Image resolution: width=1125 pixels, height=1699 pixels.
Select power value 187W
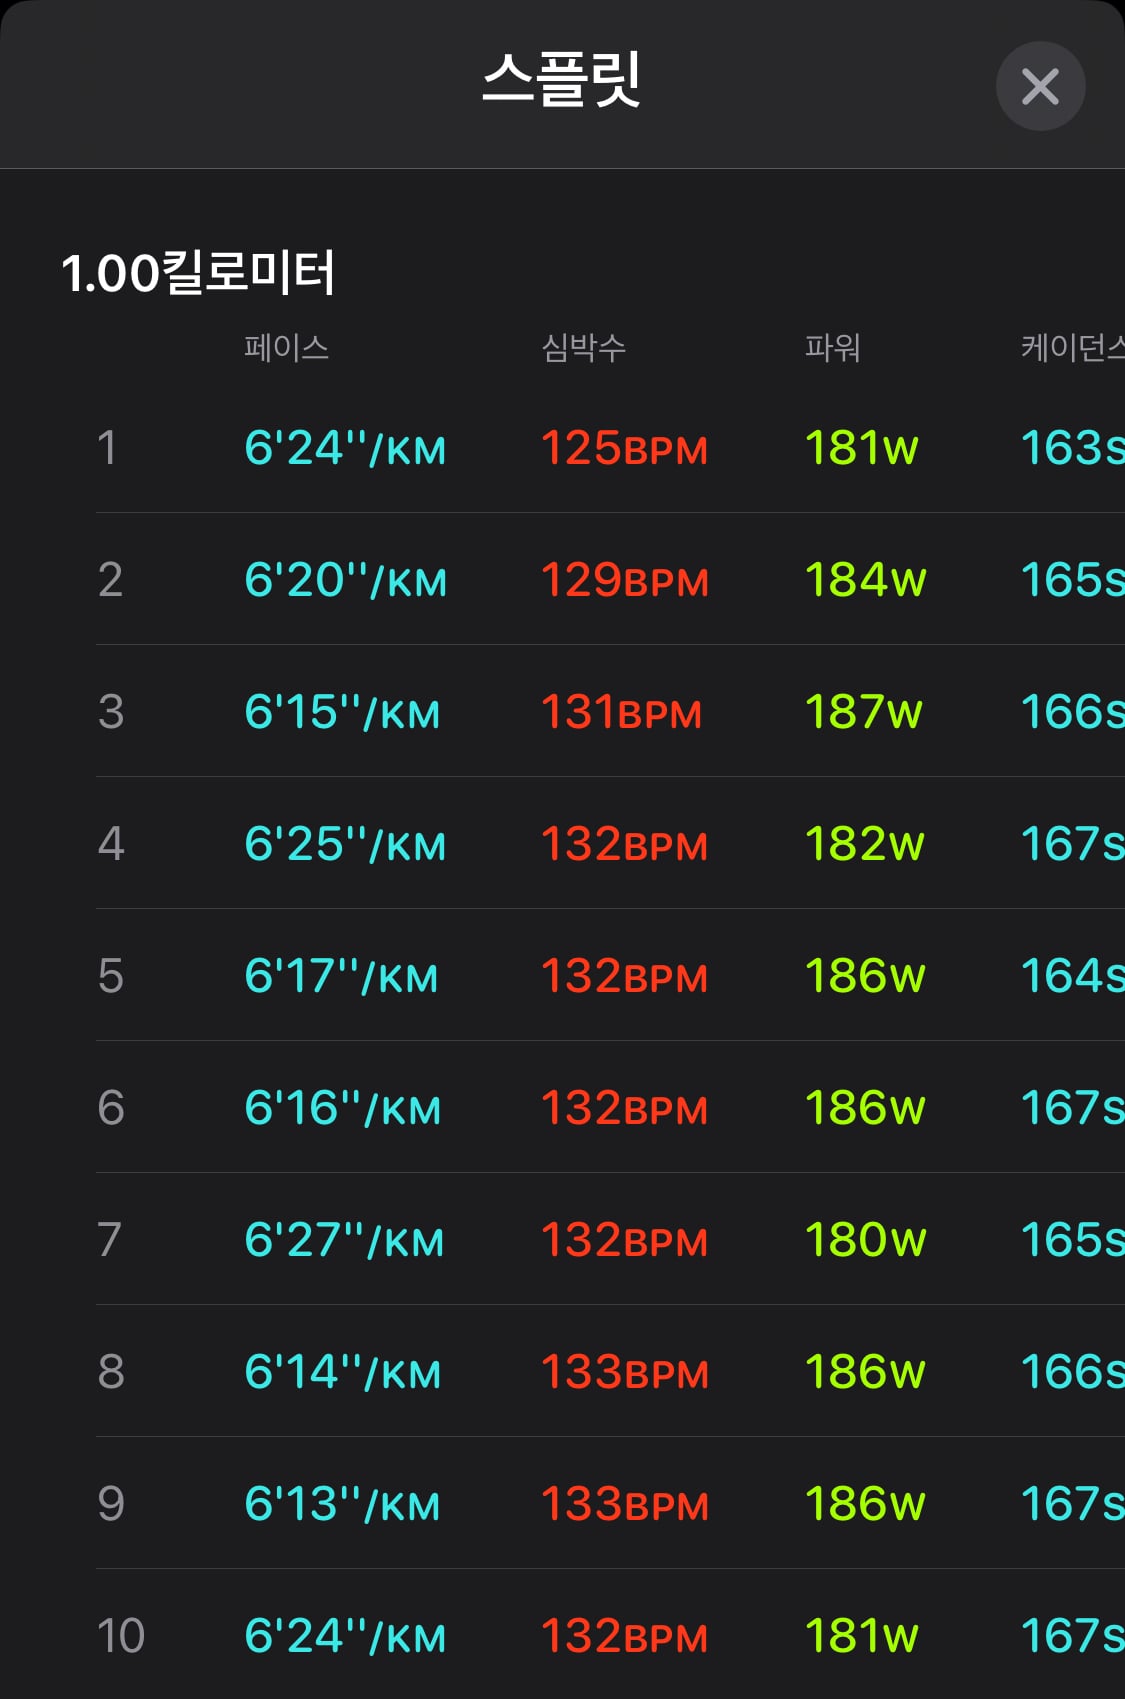pos(864,712)
